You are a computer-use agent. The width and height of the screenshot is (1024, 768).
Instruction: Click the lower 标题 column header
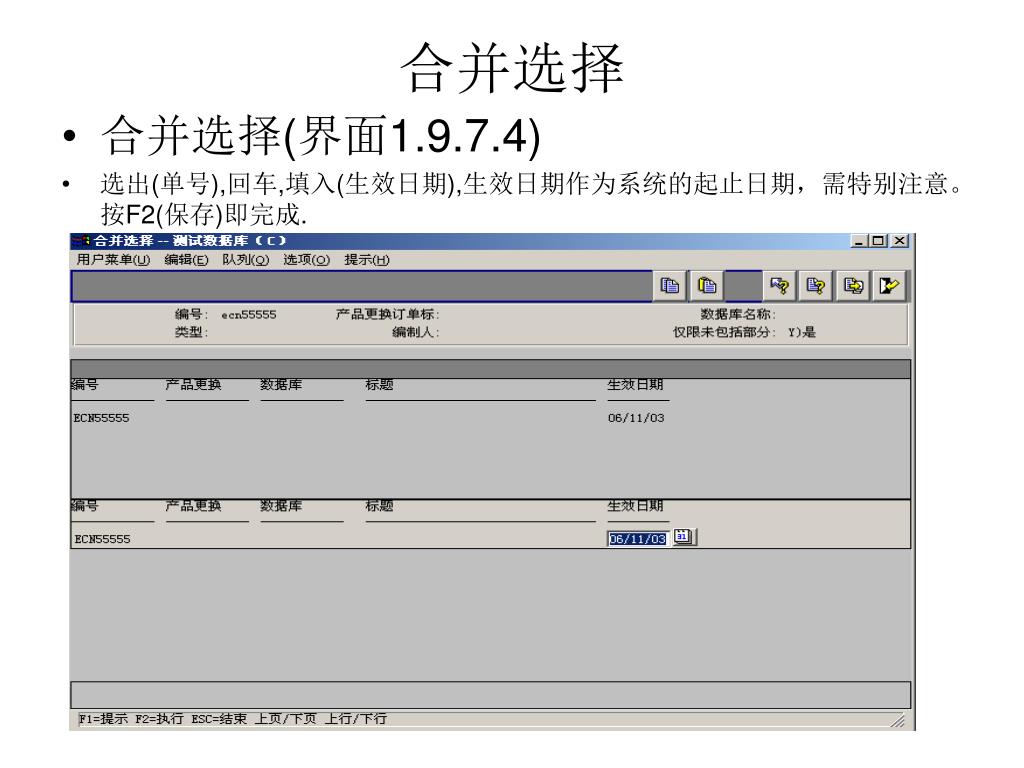click(379, 505)
